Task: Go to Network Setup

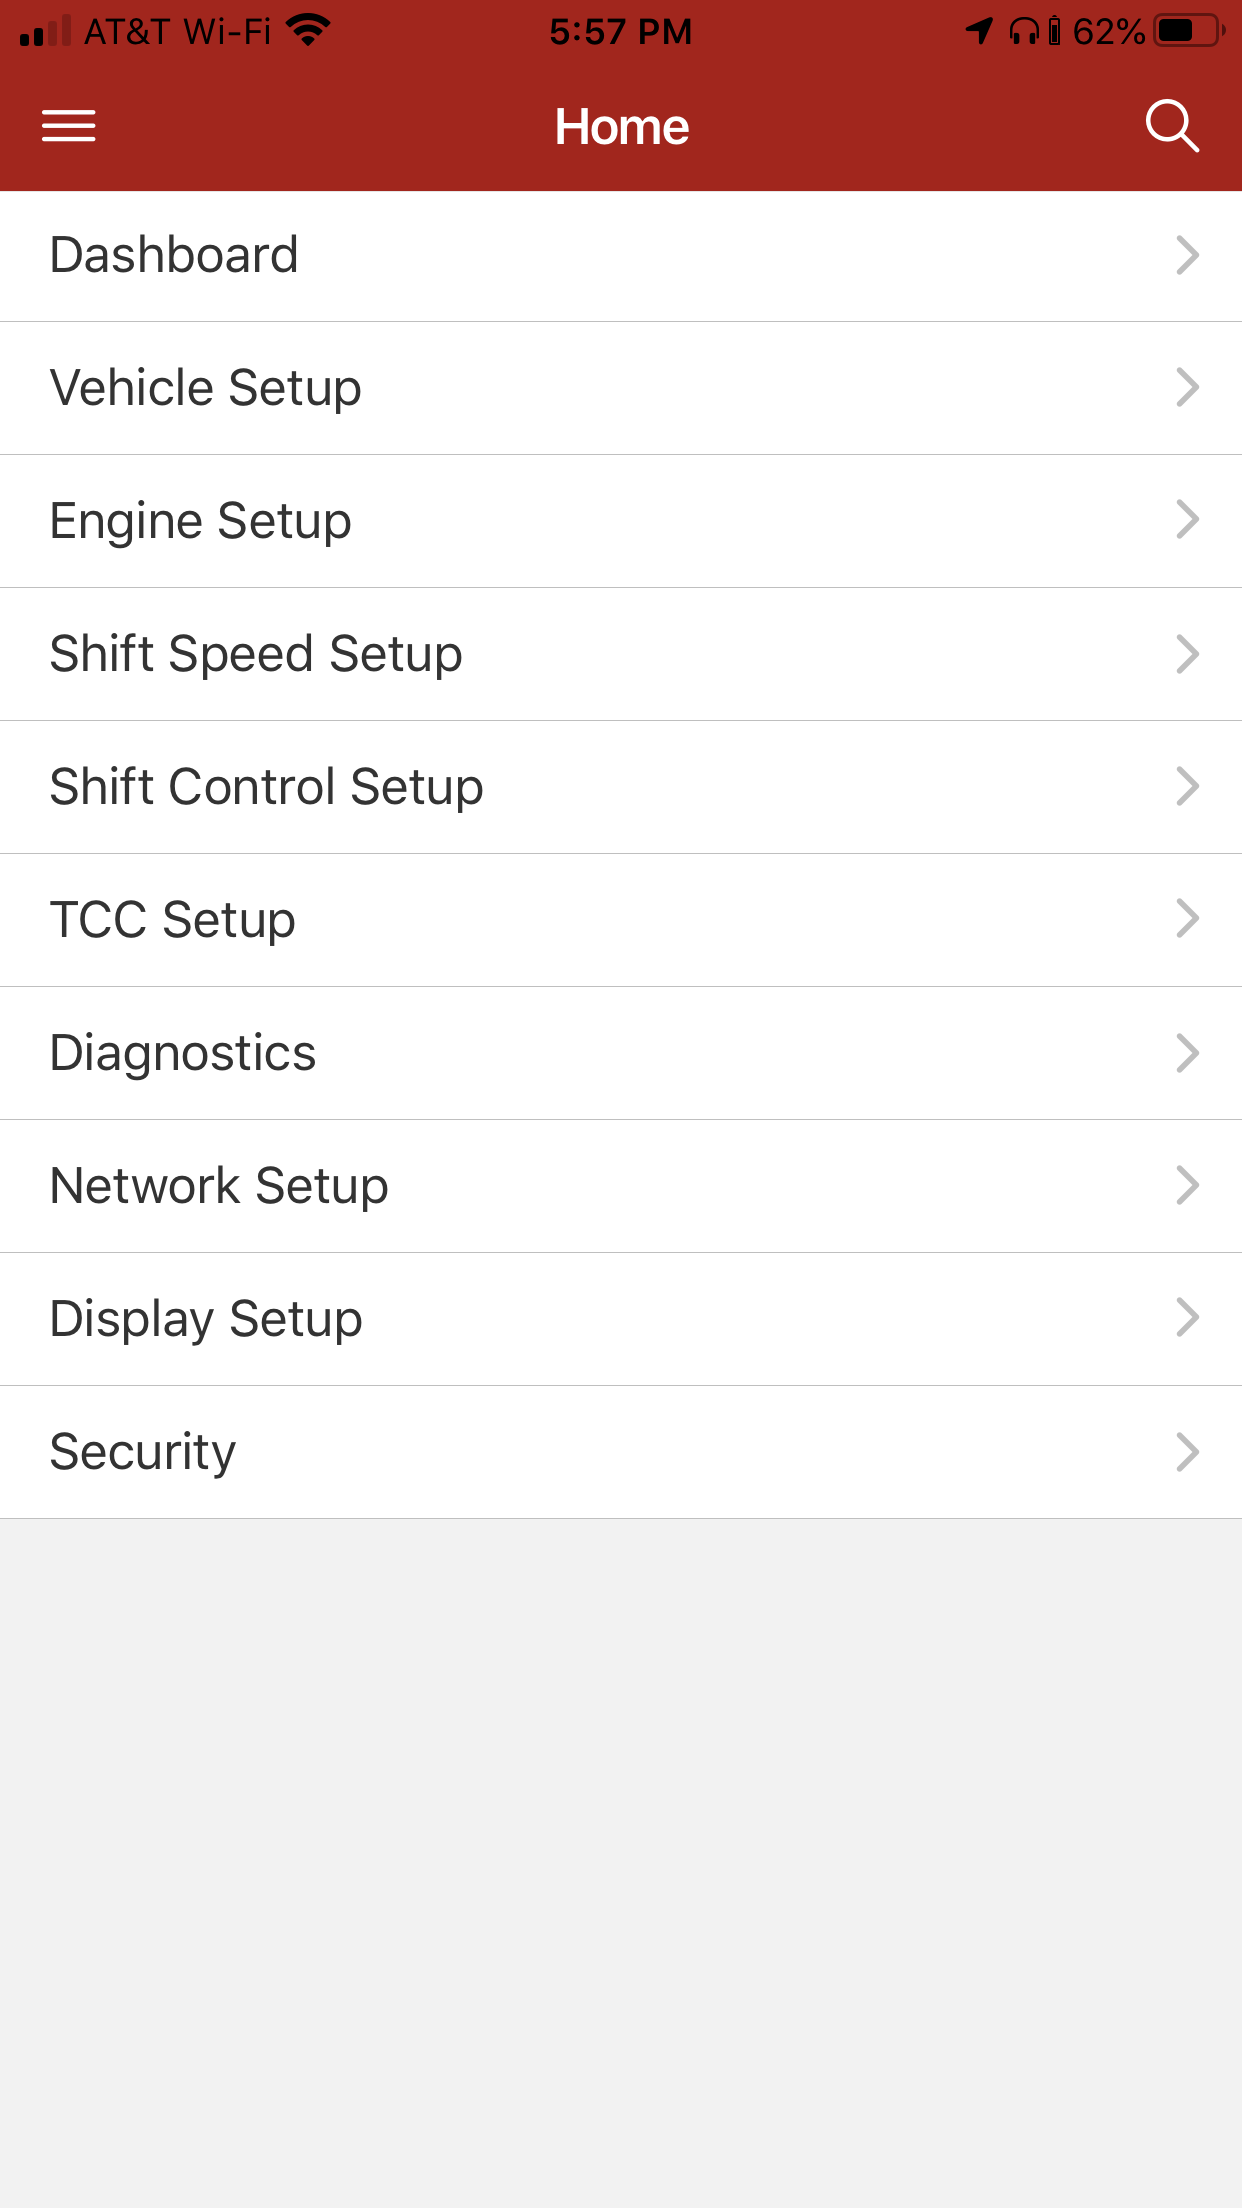Action: (x=219, y=1186)
